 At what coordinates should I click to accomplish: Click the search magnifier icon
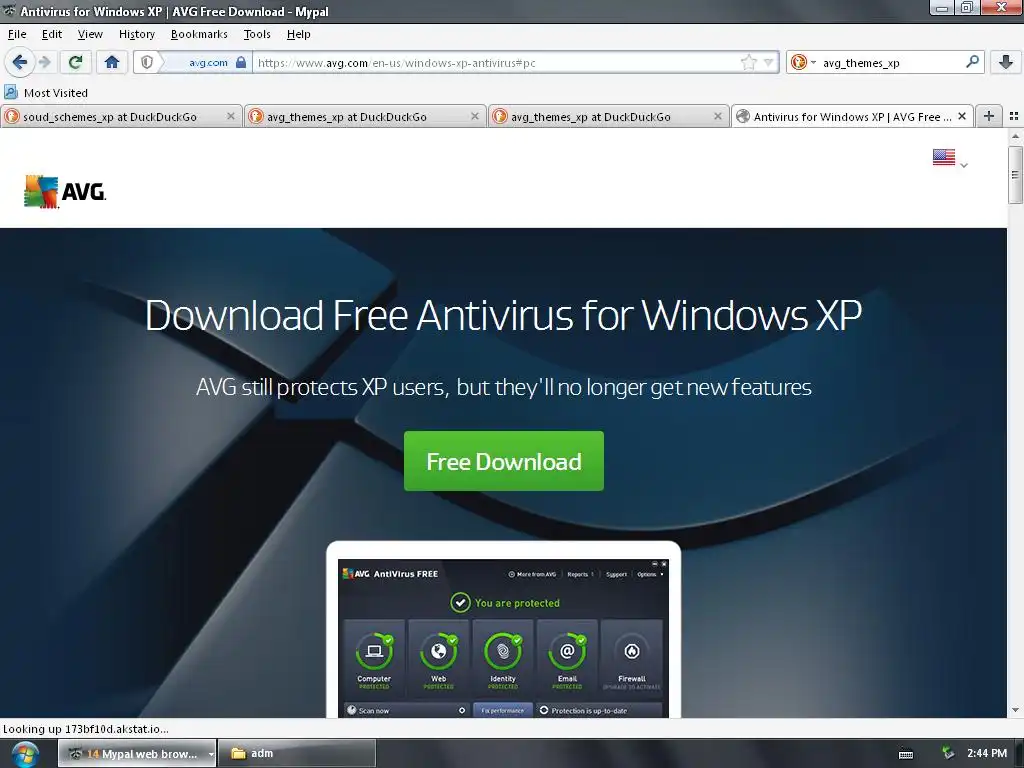point(972,62)
